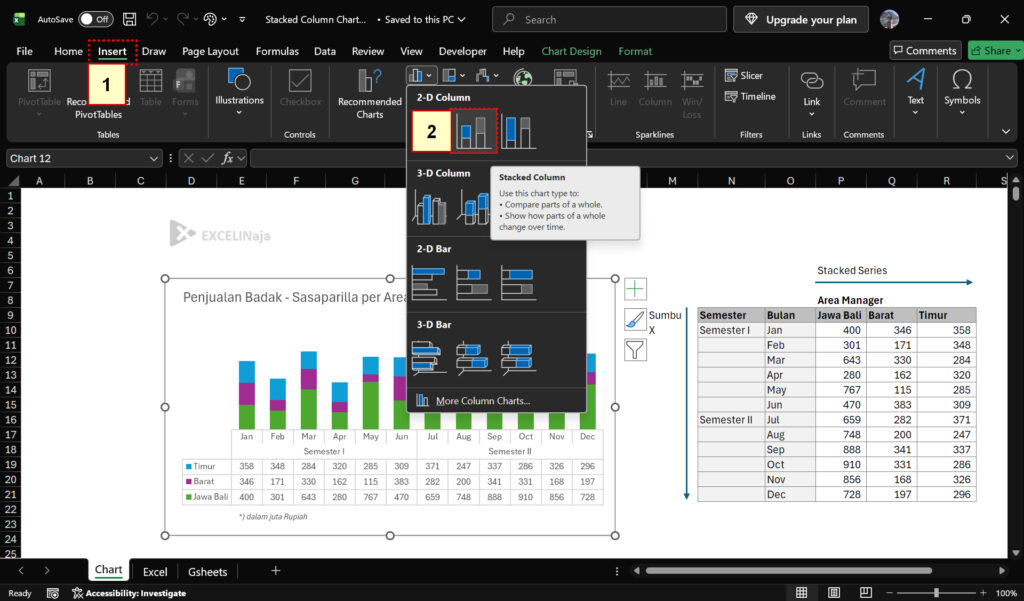Pick the 3-D Clustered Column chart icon
The image size is (1024, 601).
coord(429,208)
